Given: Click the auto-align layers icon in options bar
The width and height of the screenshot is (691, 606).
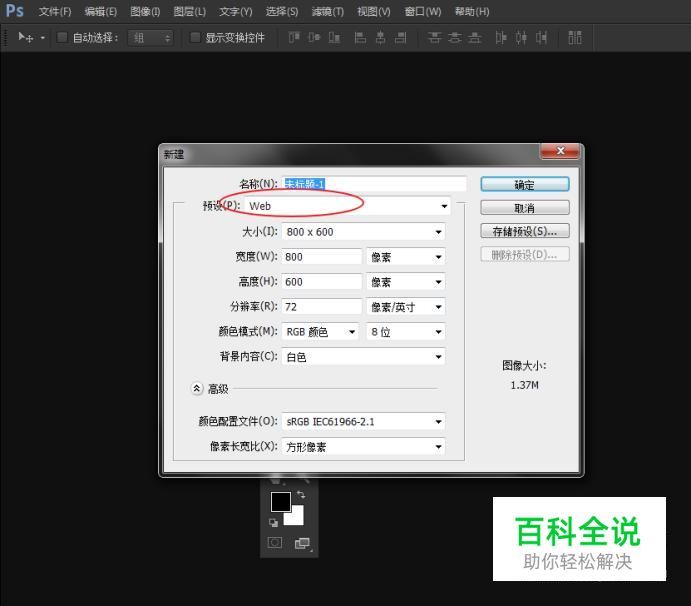Looking at the screenshot, I should pos(574,38).
